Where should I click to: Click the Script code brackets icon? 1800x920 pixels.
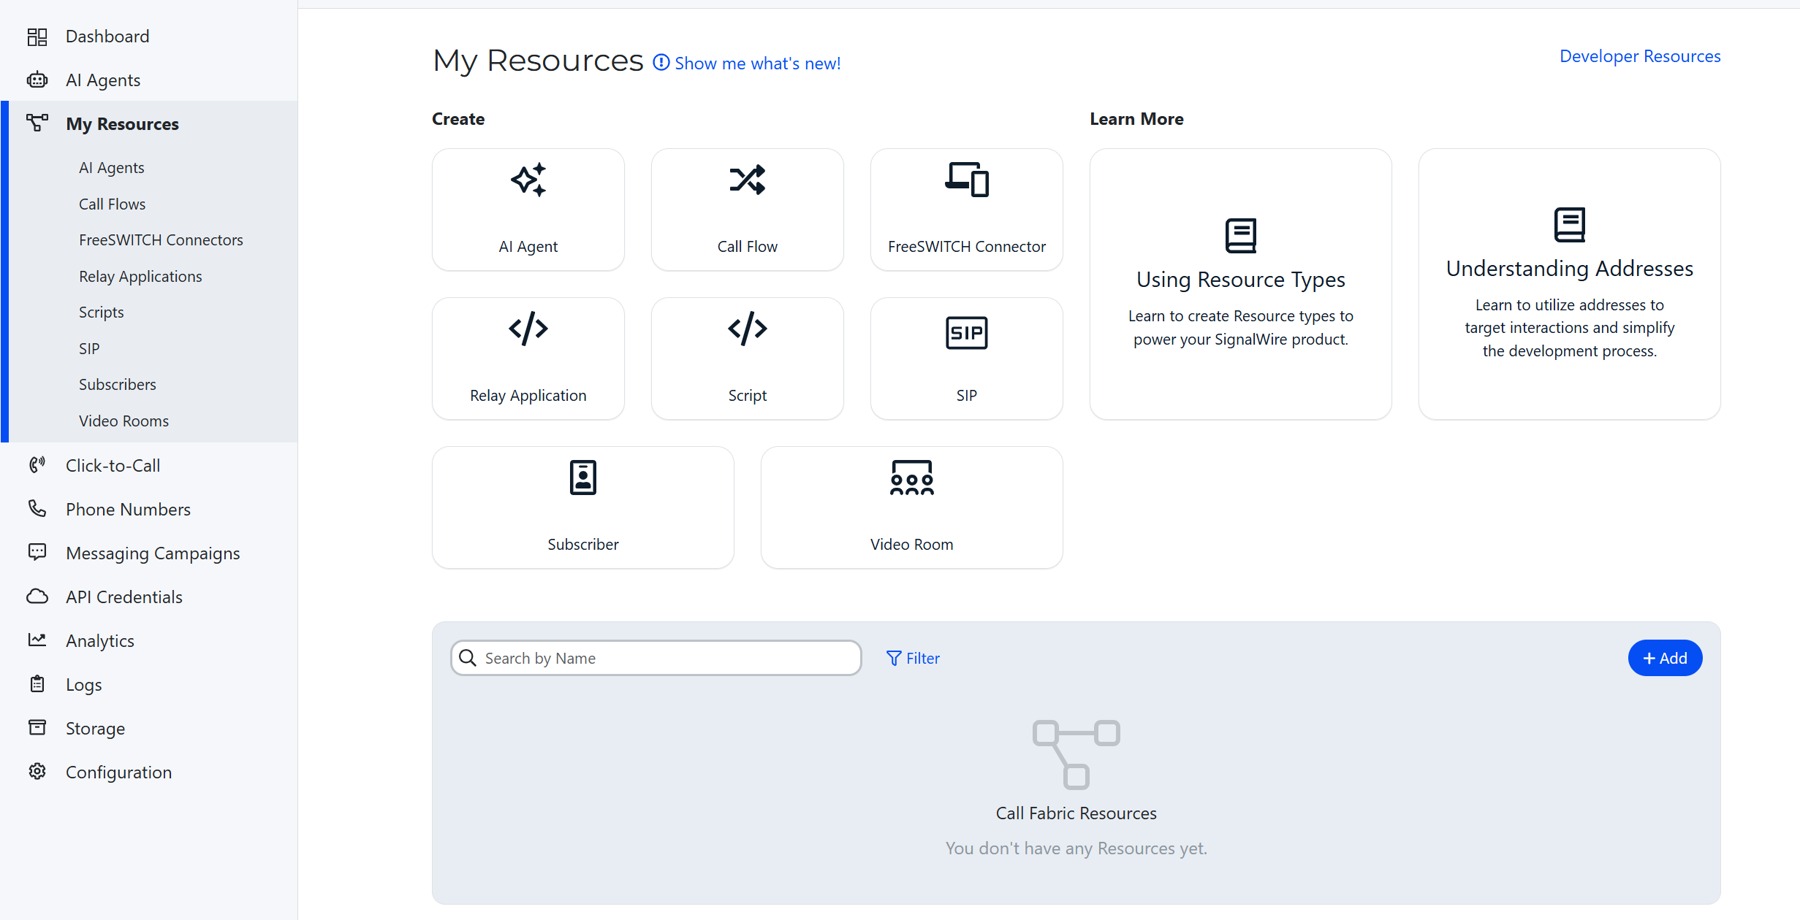coord(747,329)
